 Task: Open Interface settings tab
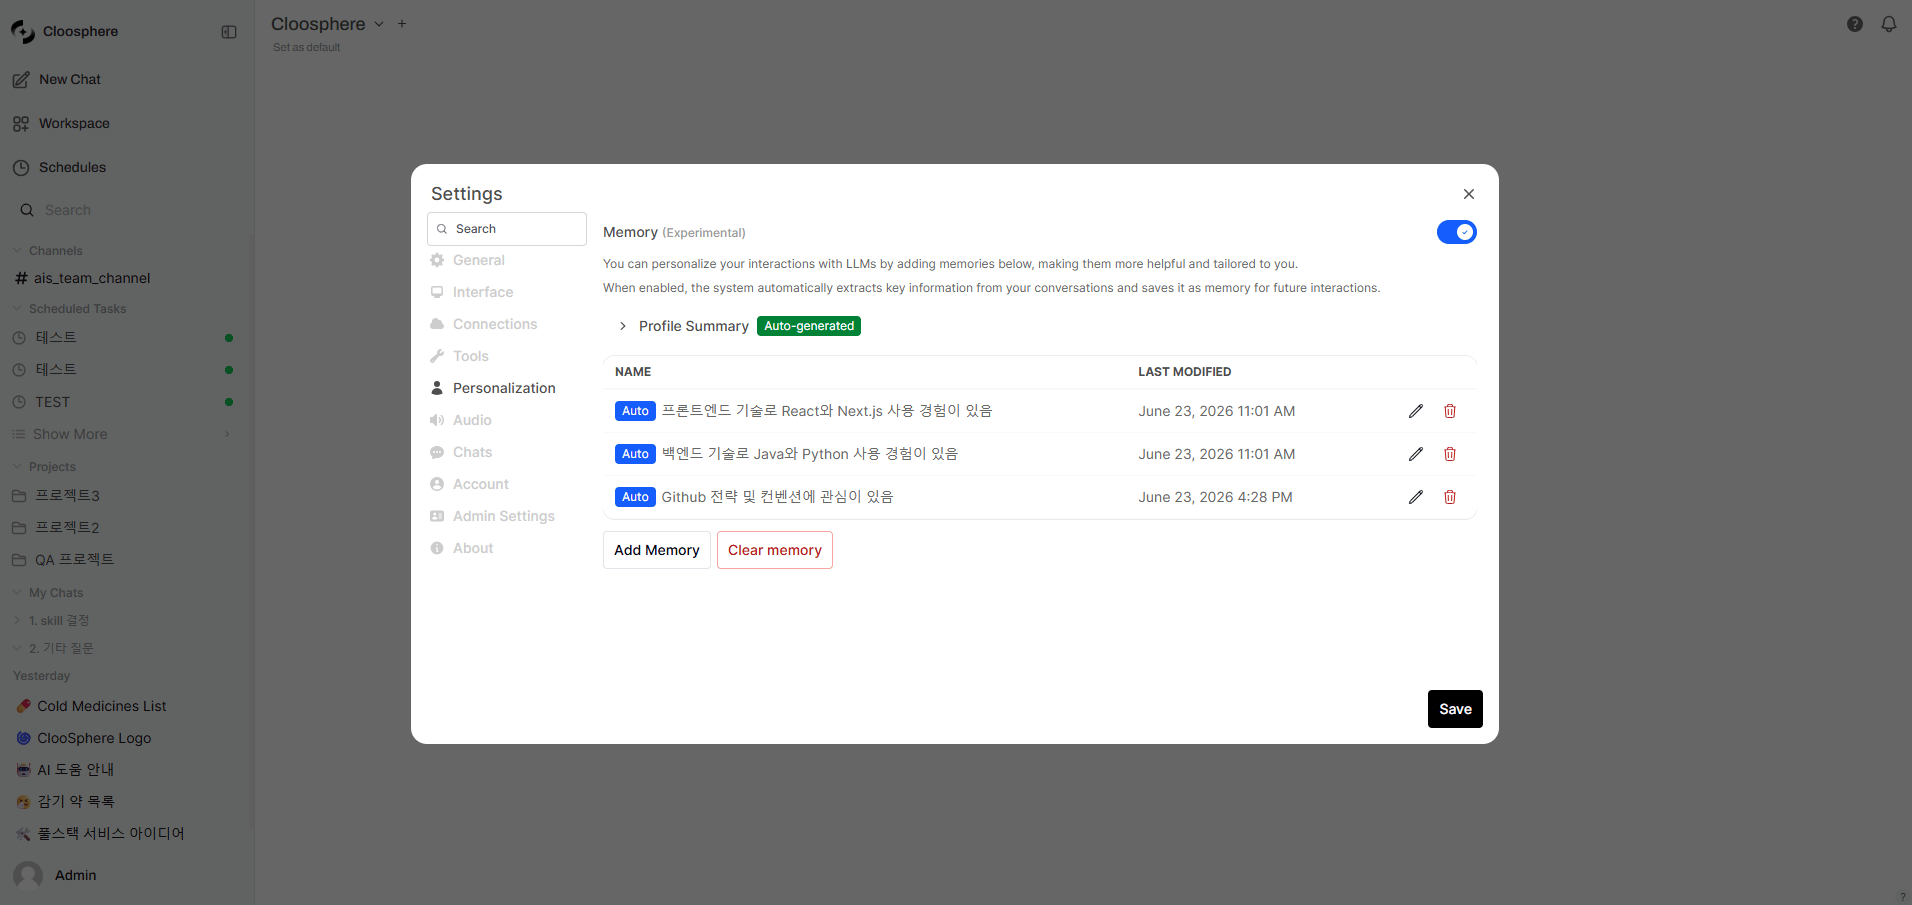point(482,292)
